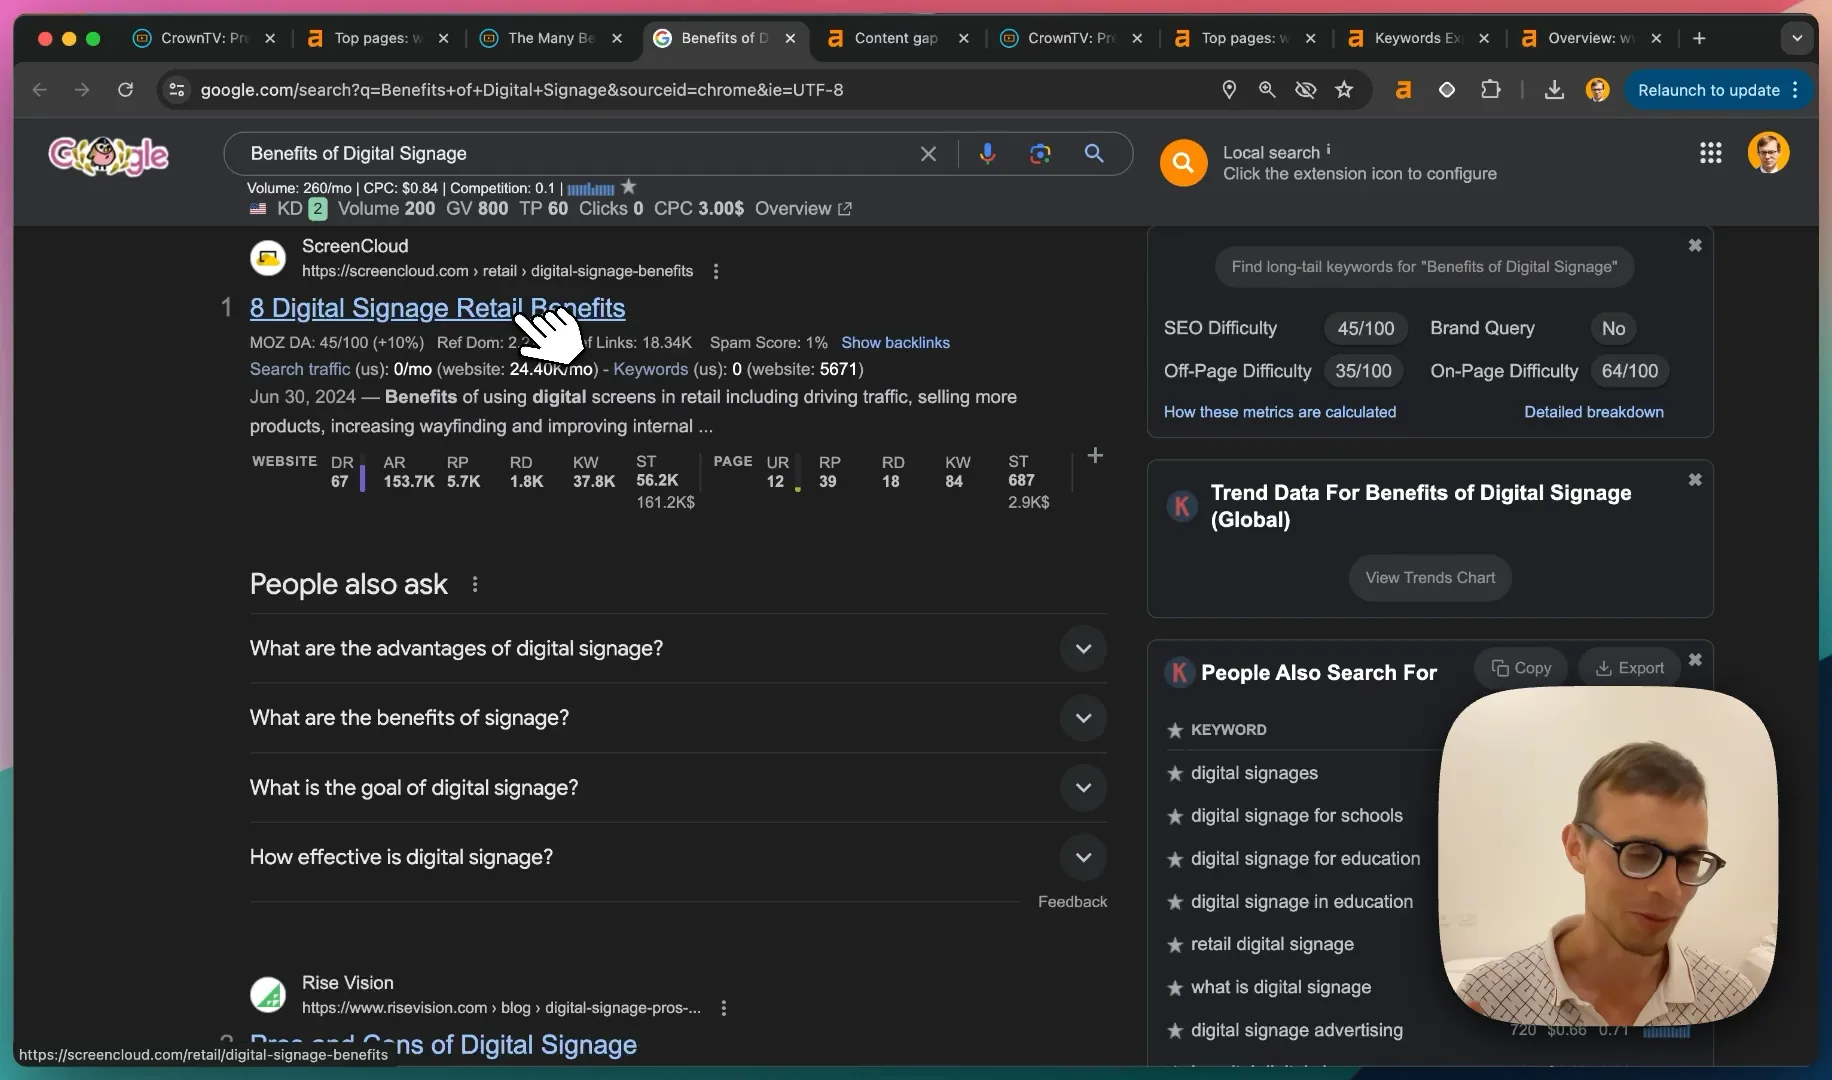
Task: Reload the page
Action: click(x=125, y=90)
